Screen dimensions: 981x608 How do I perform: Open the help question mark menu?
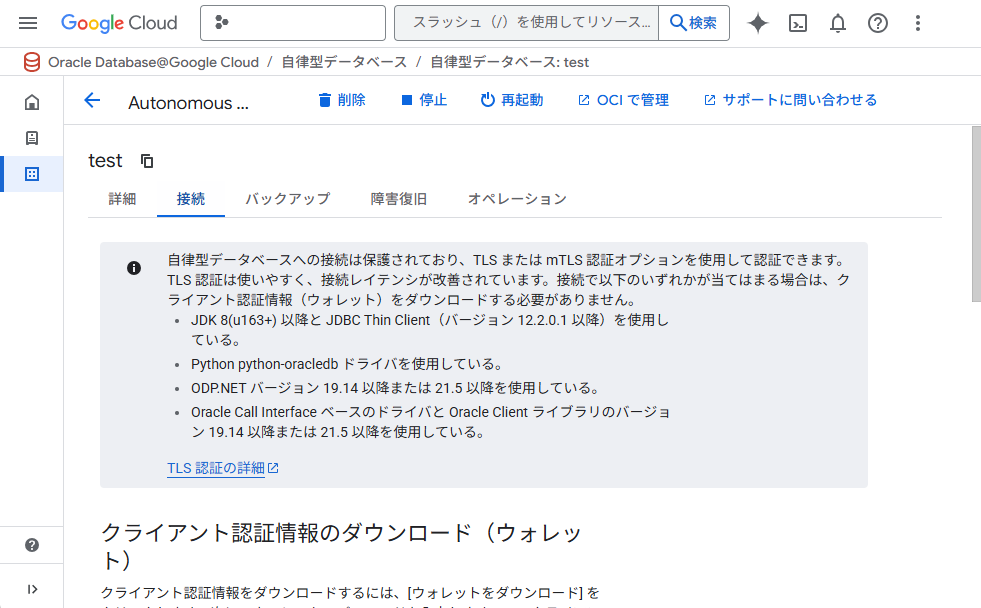click(x=878, y=23)
